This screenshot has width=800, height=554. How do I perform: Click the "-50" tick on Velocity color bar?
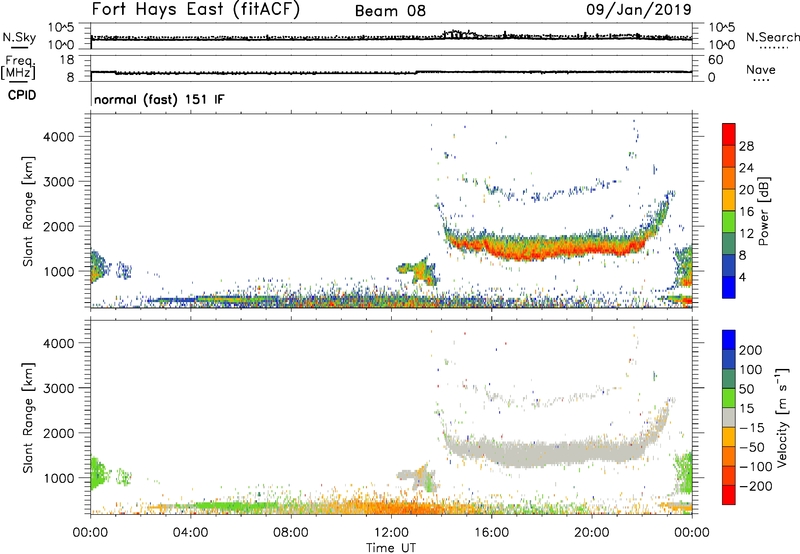(752, 447)
